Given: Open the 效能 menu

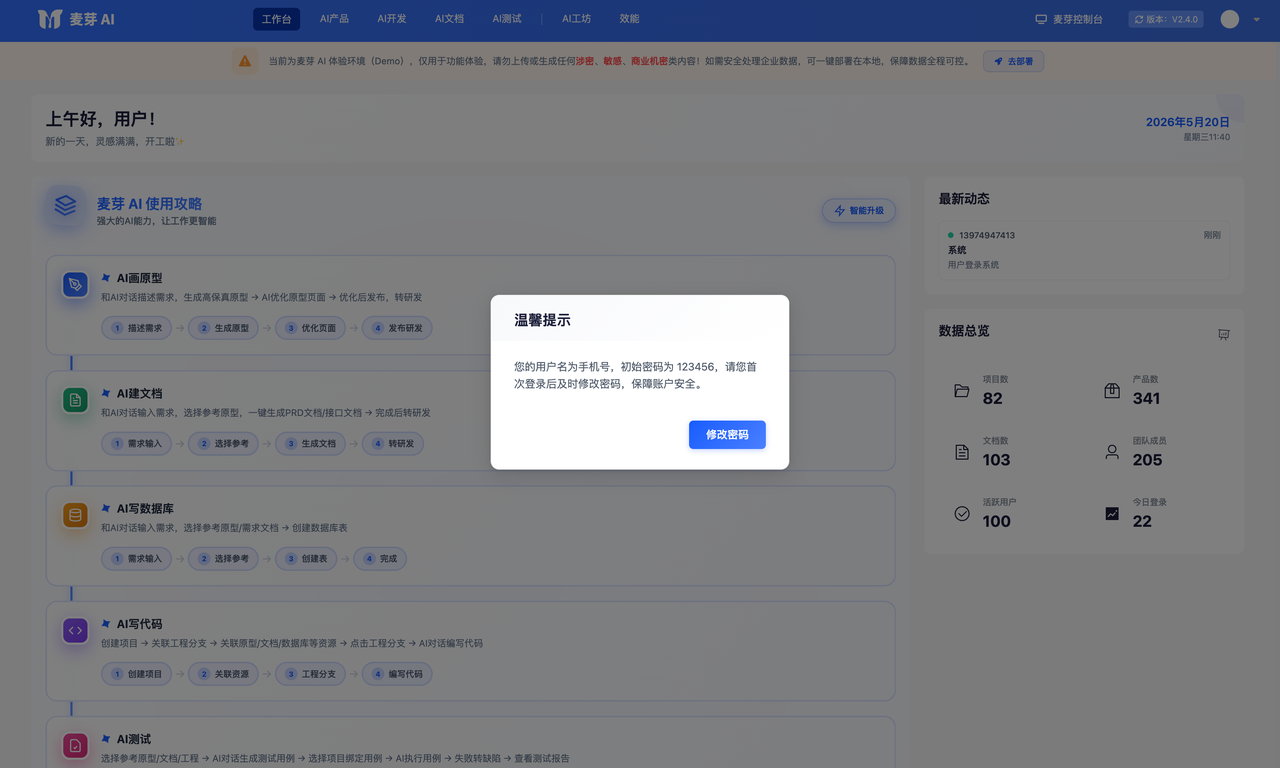Looking at the screenshot, I should (x=629, y=19).
